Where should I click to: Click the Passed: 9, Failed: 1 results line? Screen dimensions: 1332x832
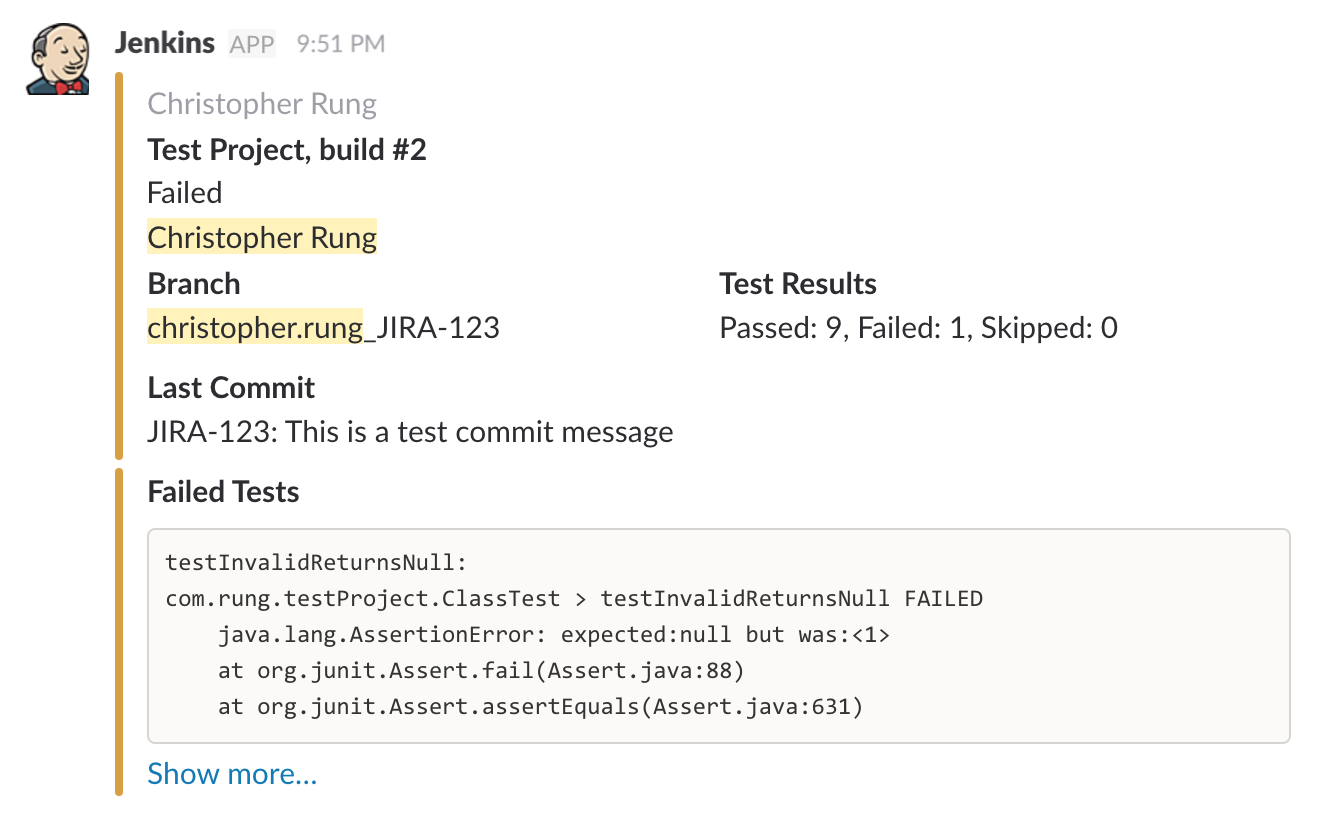coord(918,327)
